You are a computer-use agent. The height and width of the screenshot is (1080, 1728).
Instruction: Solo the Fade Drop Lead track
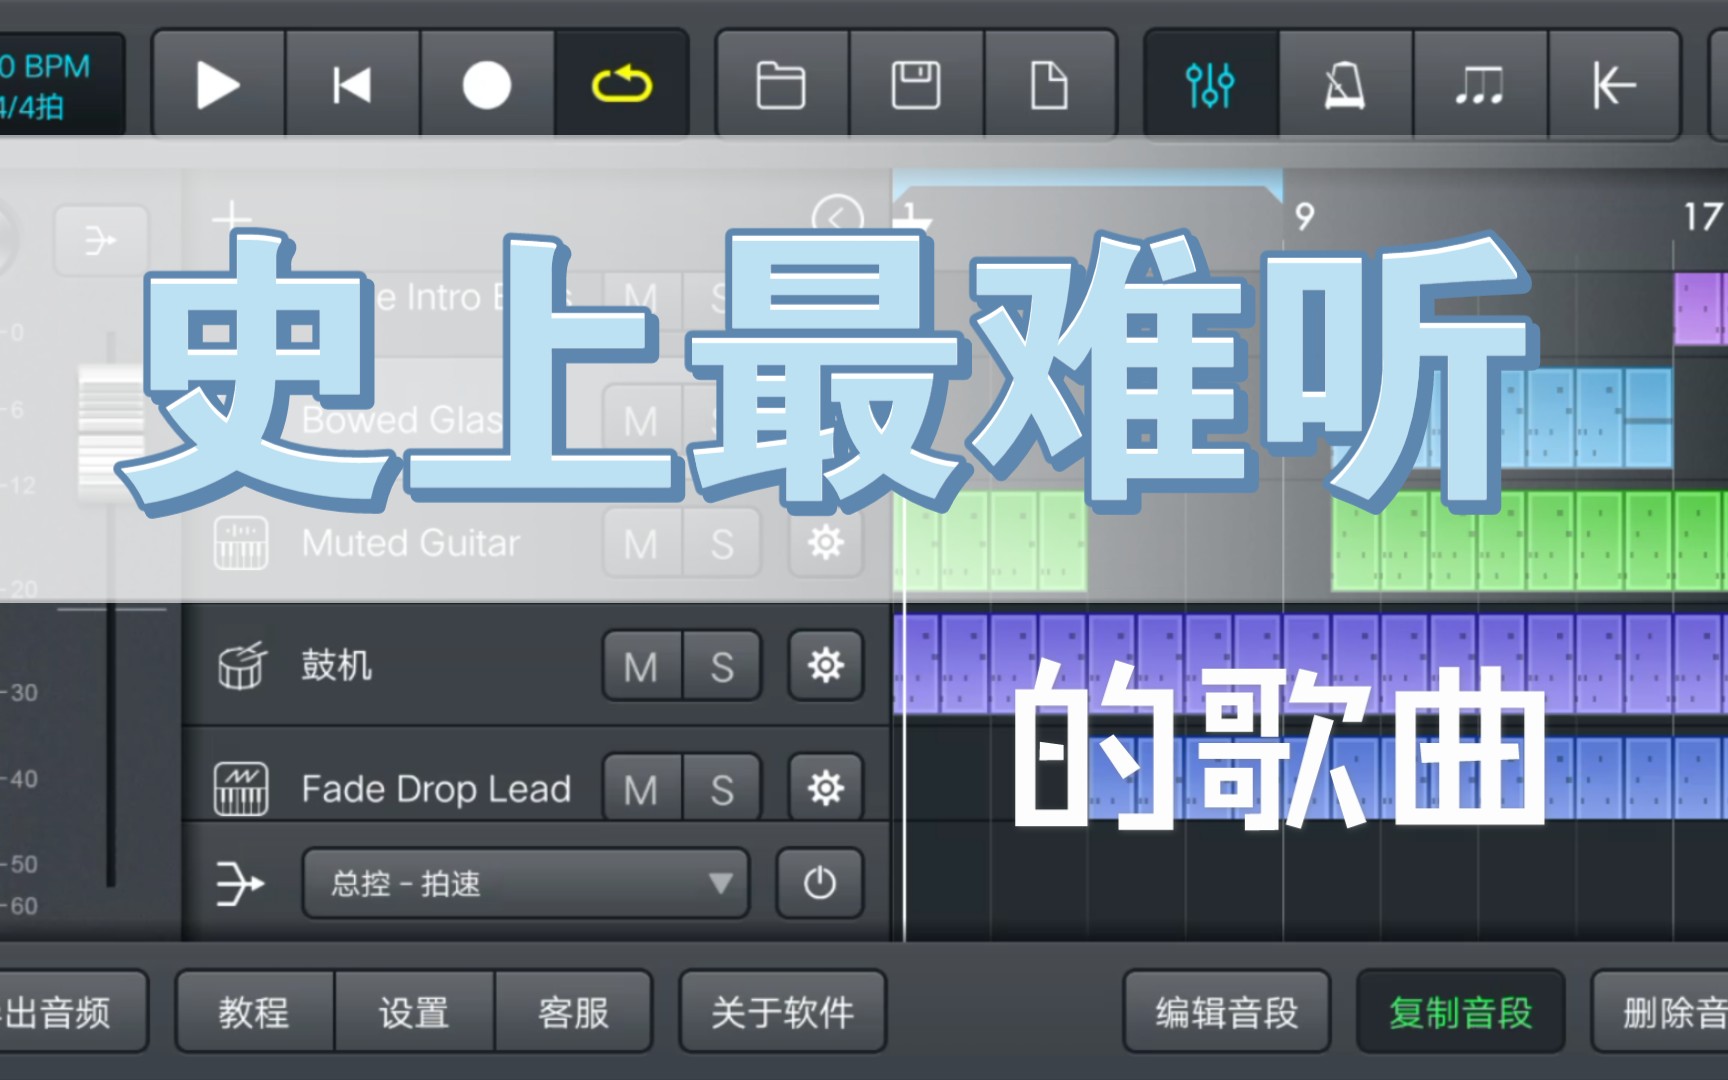[722, 787]
